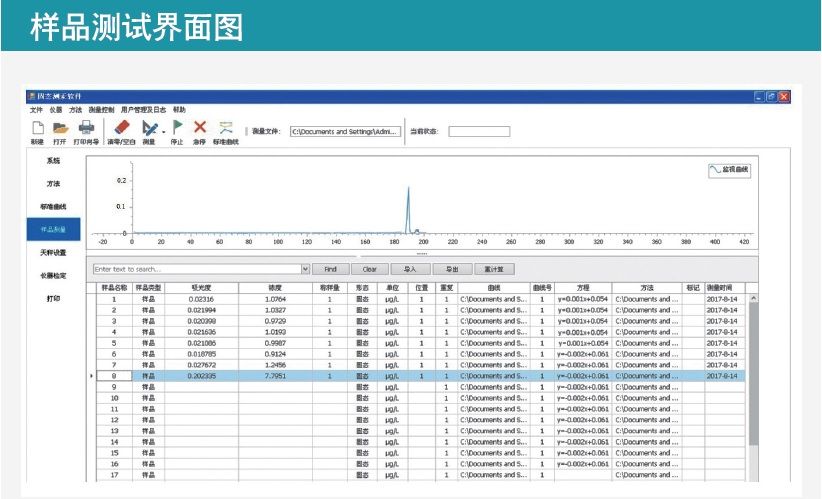Click the 标记 column header

pyautogui.click(x=693, y=288)
